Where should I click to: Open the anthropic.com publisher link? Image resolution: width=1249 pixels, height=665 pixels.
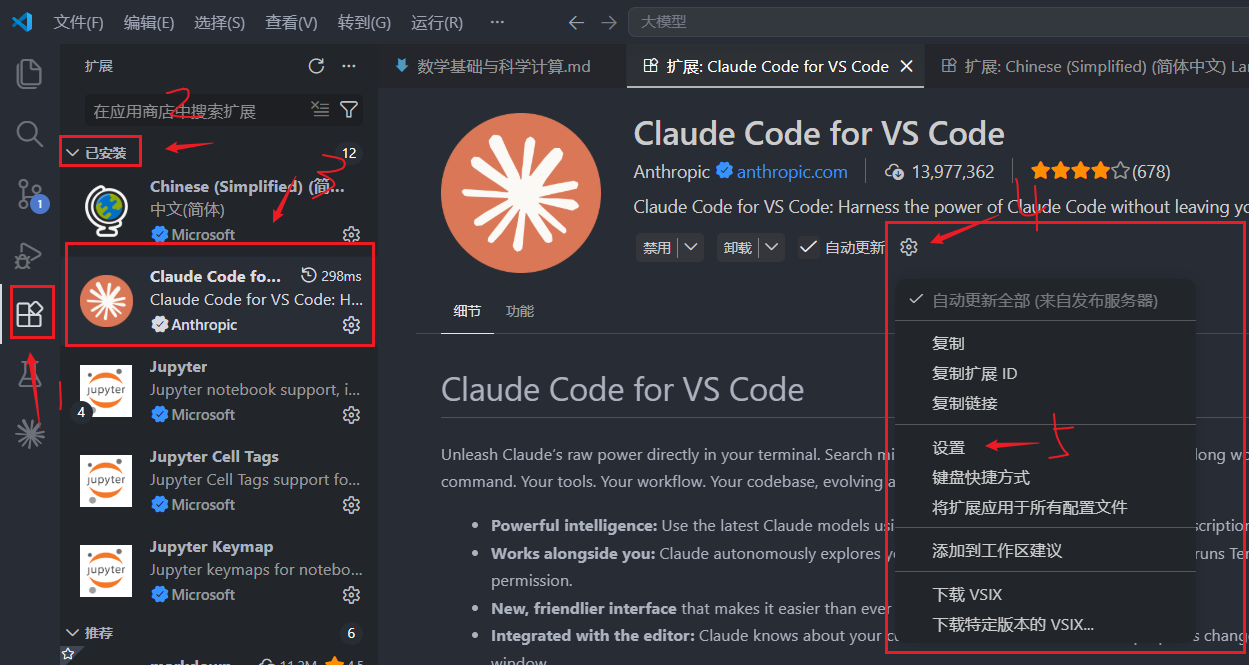(792, 172)
